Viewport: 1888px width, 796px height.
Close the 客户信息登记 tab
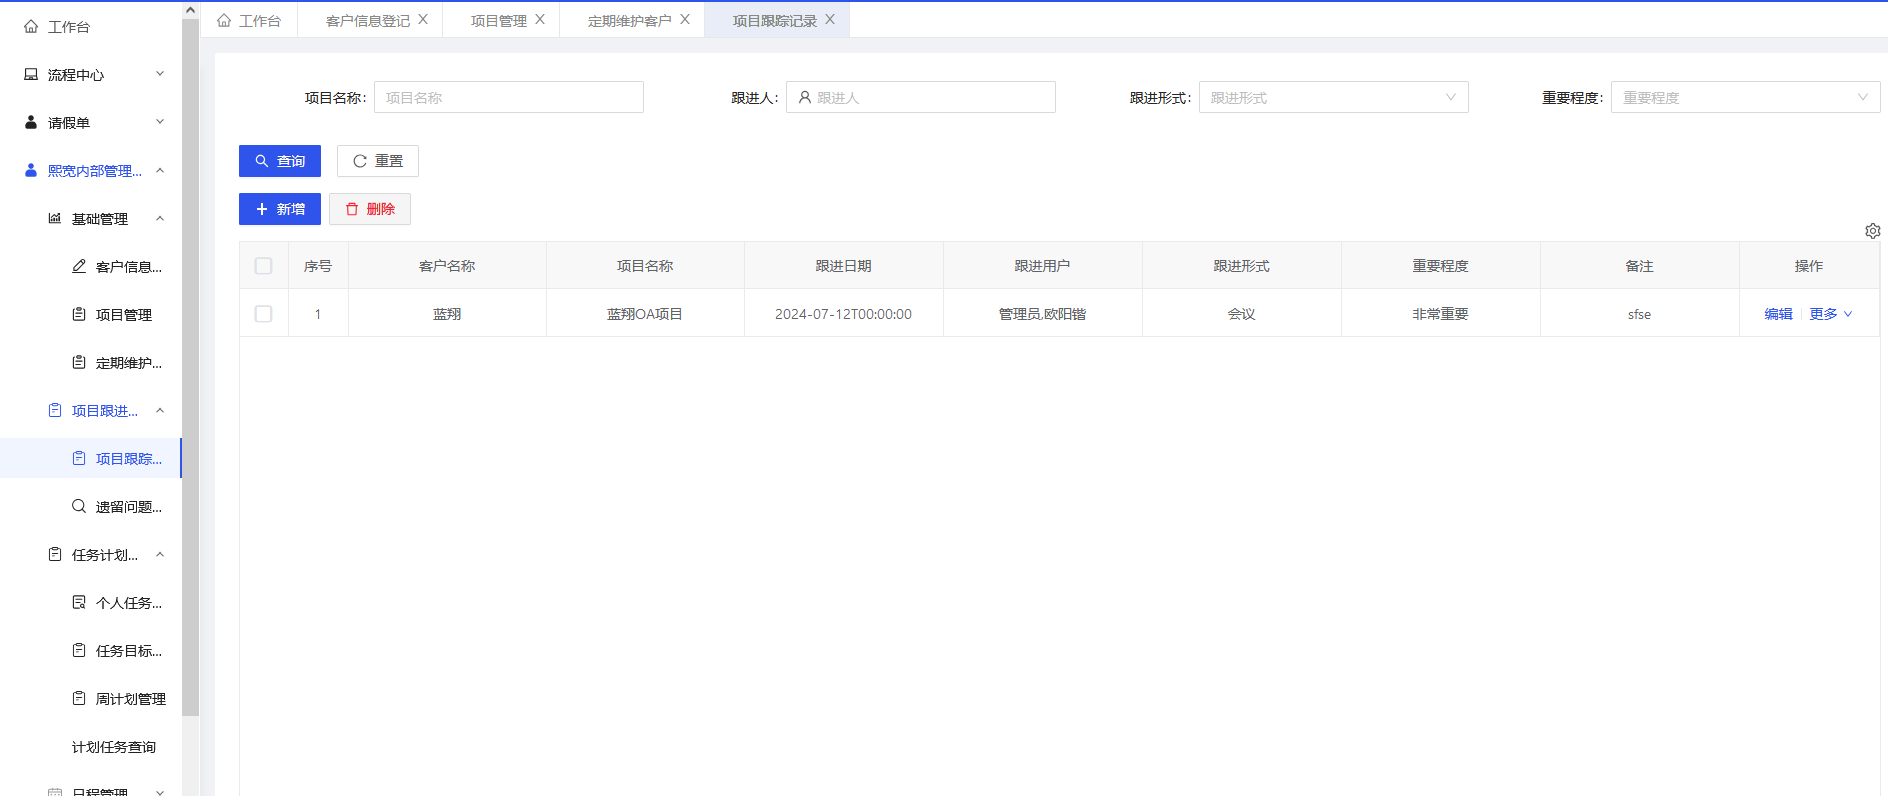tap(423, 19)
